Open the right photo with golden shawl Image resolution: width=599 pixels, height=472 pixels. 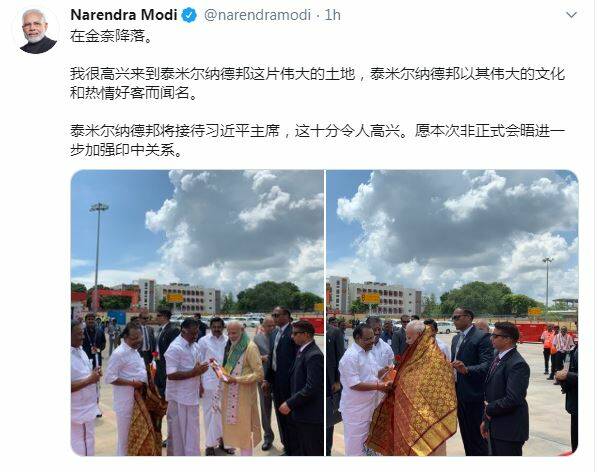[452, 313]
